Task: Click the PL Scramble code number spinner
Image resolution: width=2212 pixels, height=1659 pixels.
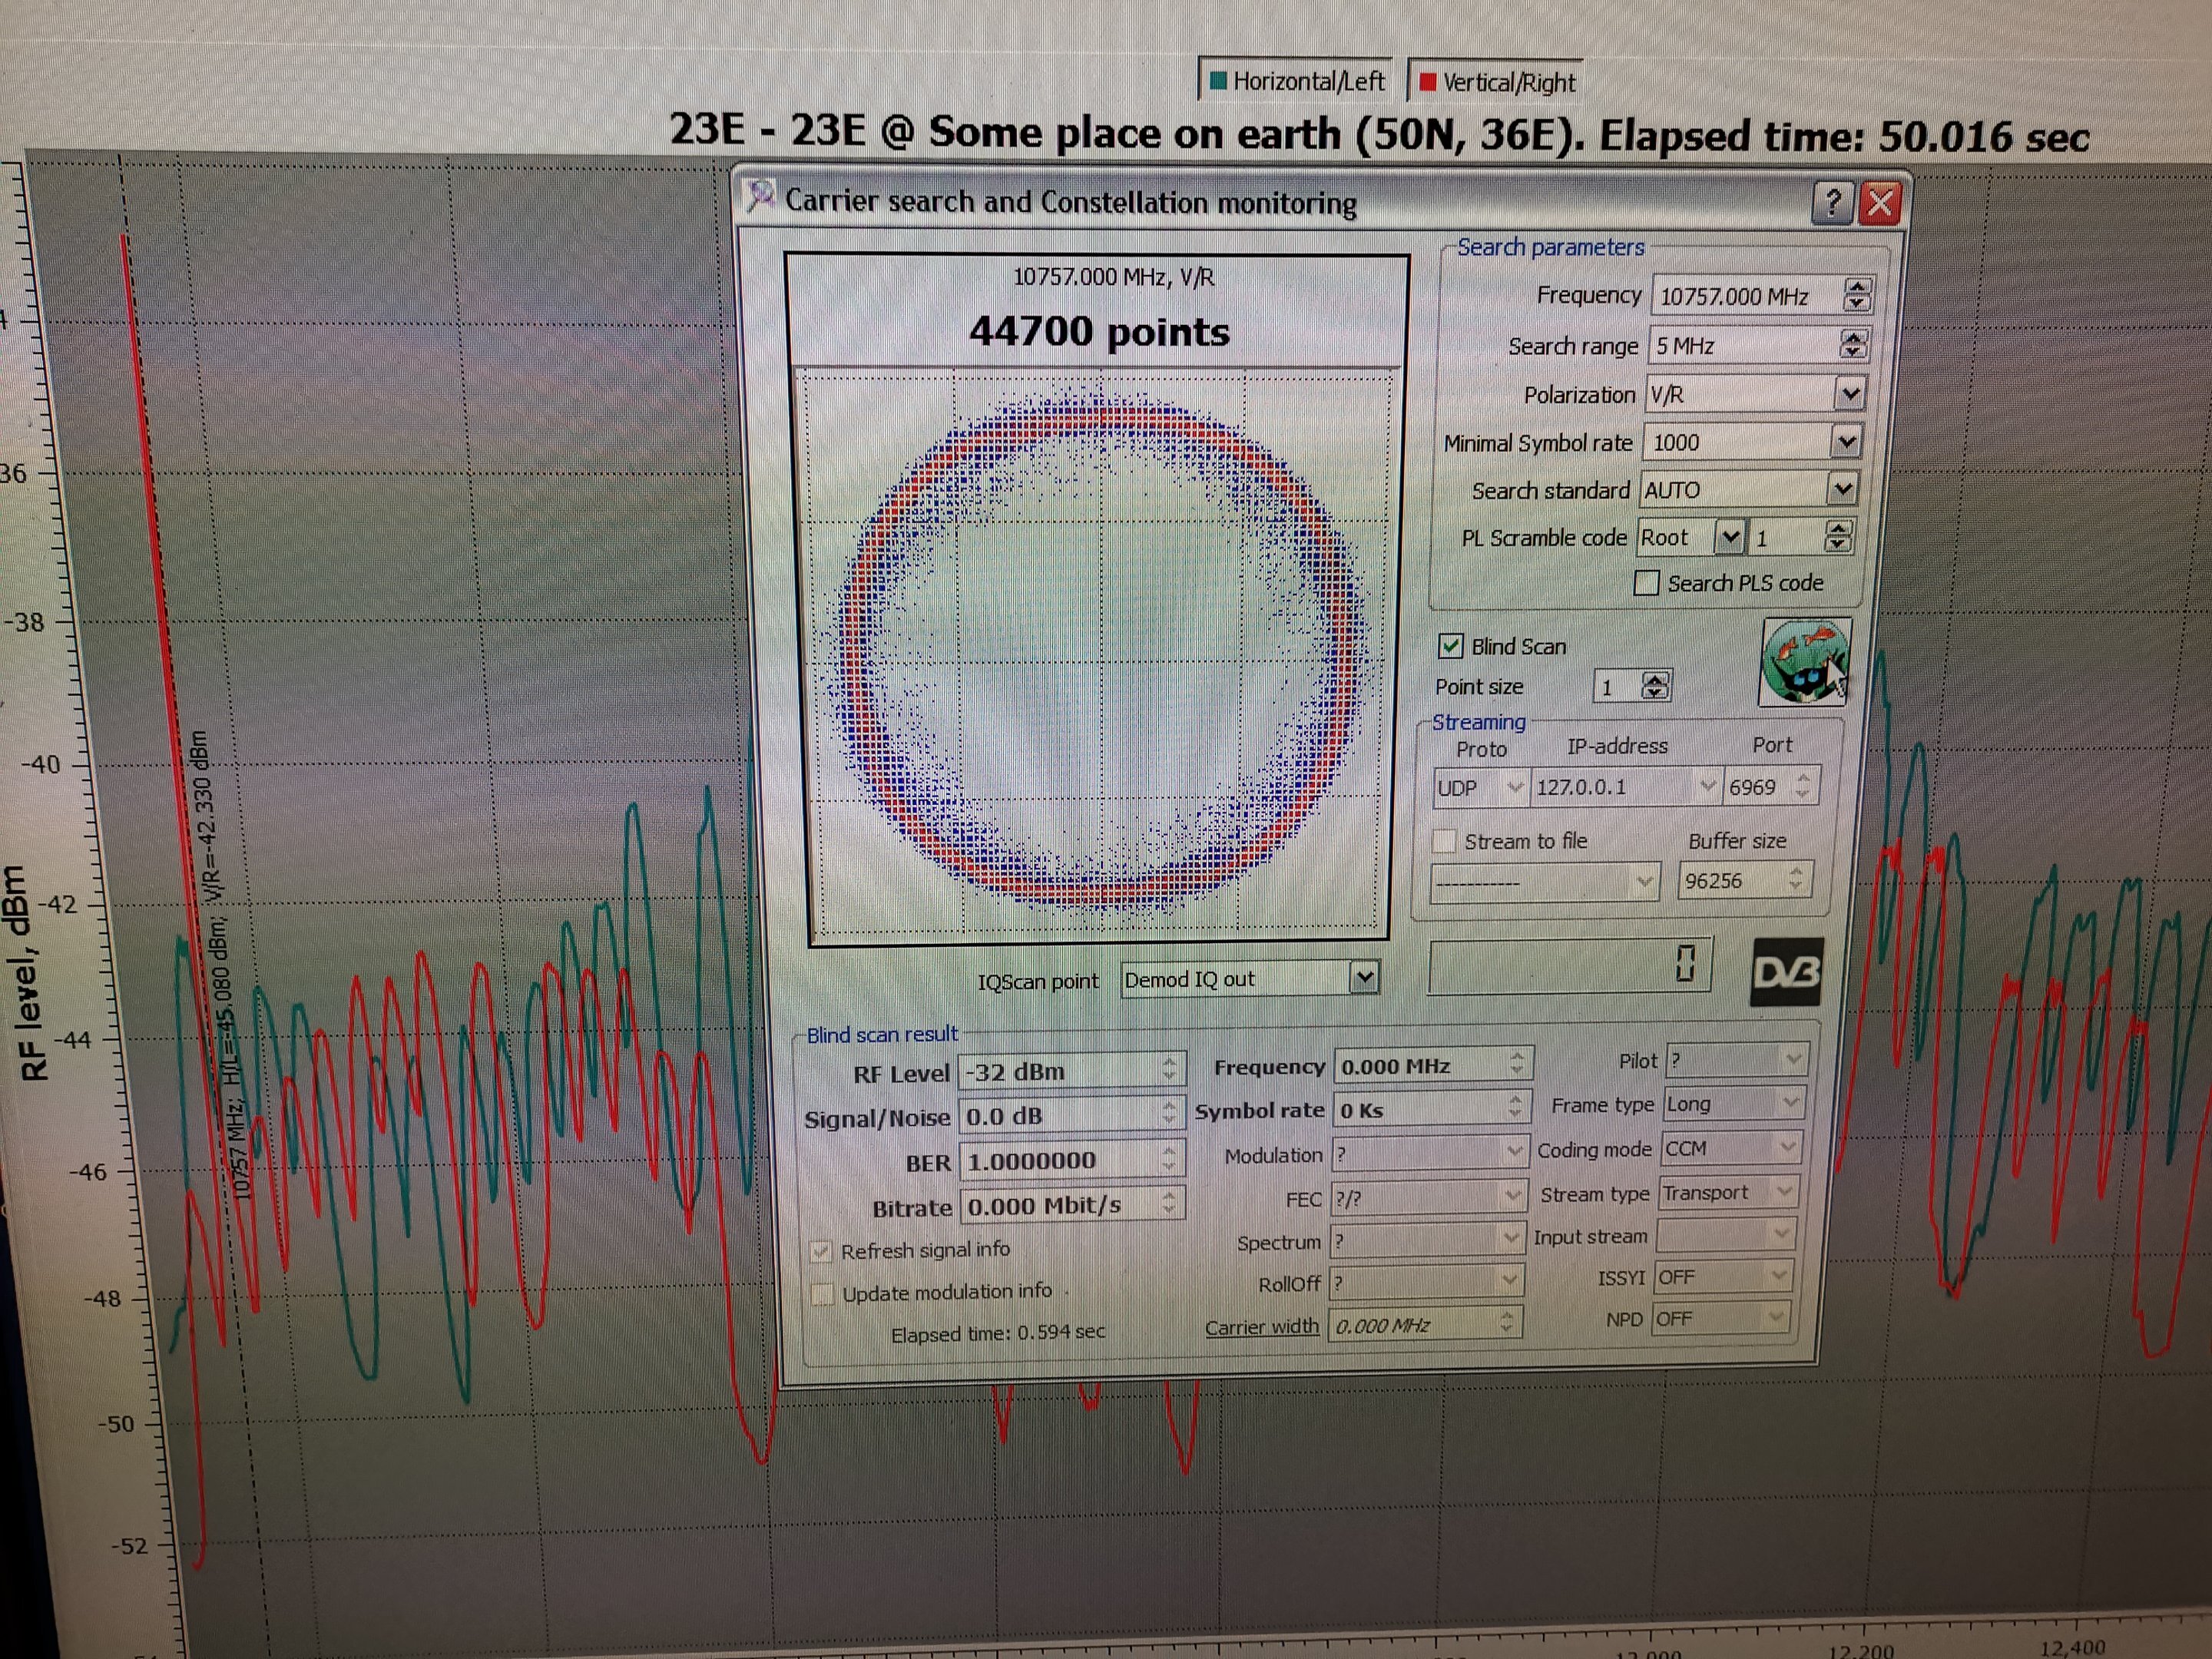Action: pyautogui.click(x=1837, y=537)
